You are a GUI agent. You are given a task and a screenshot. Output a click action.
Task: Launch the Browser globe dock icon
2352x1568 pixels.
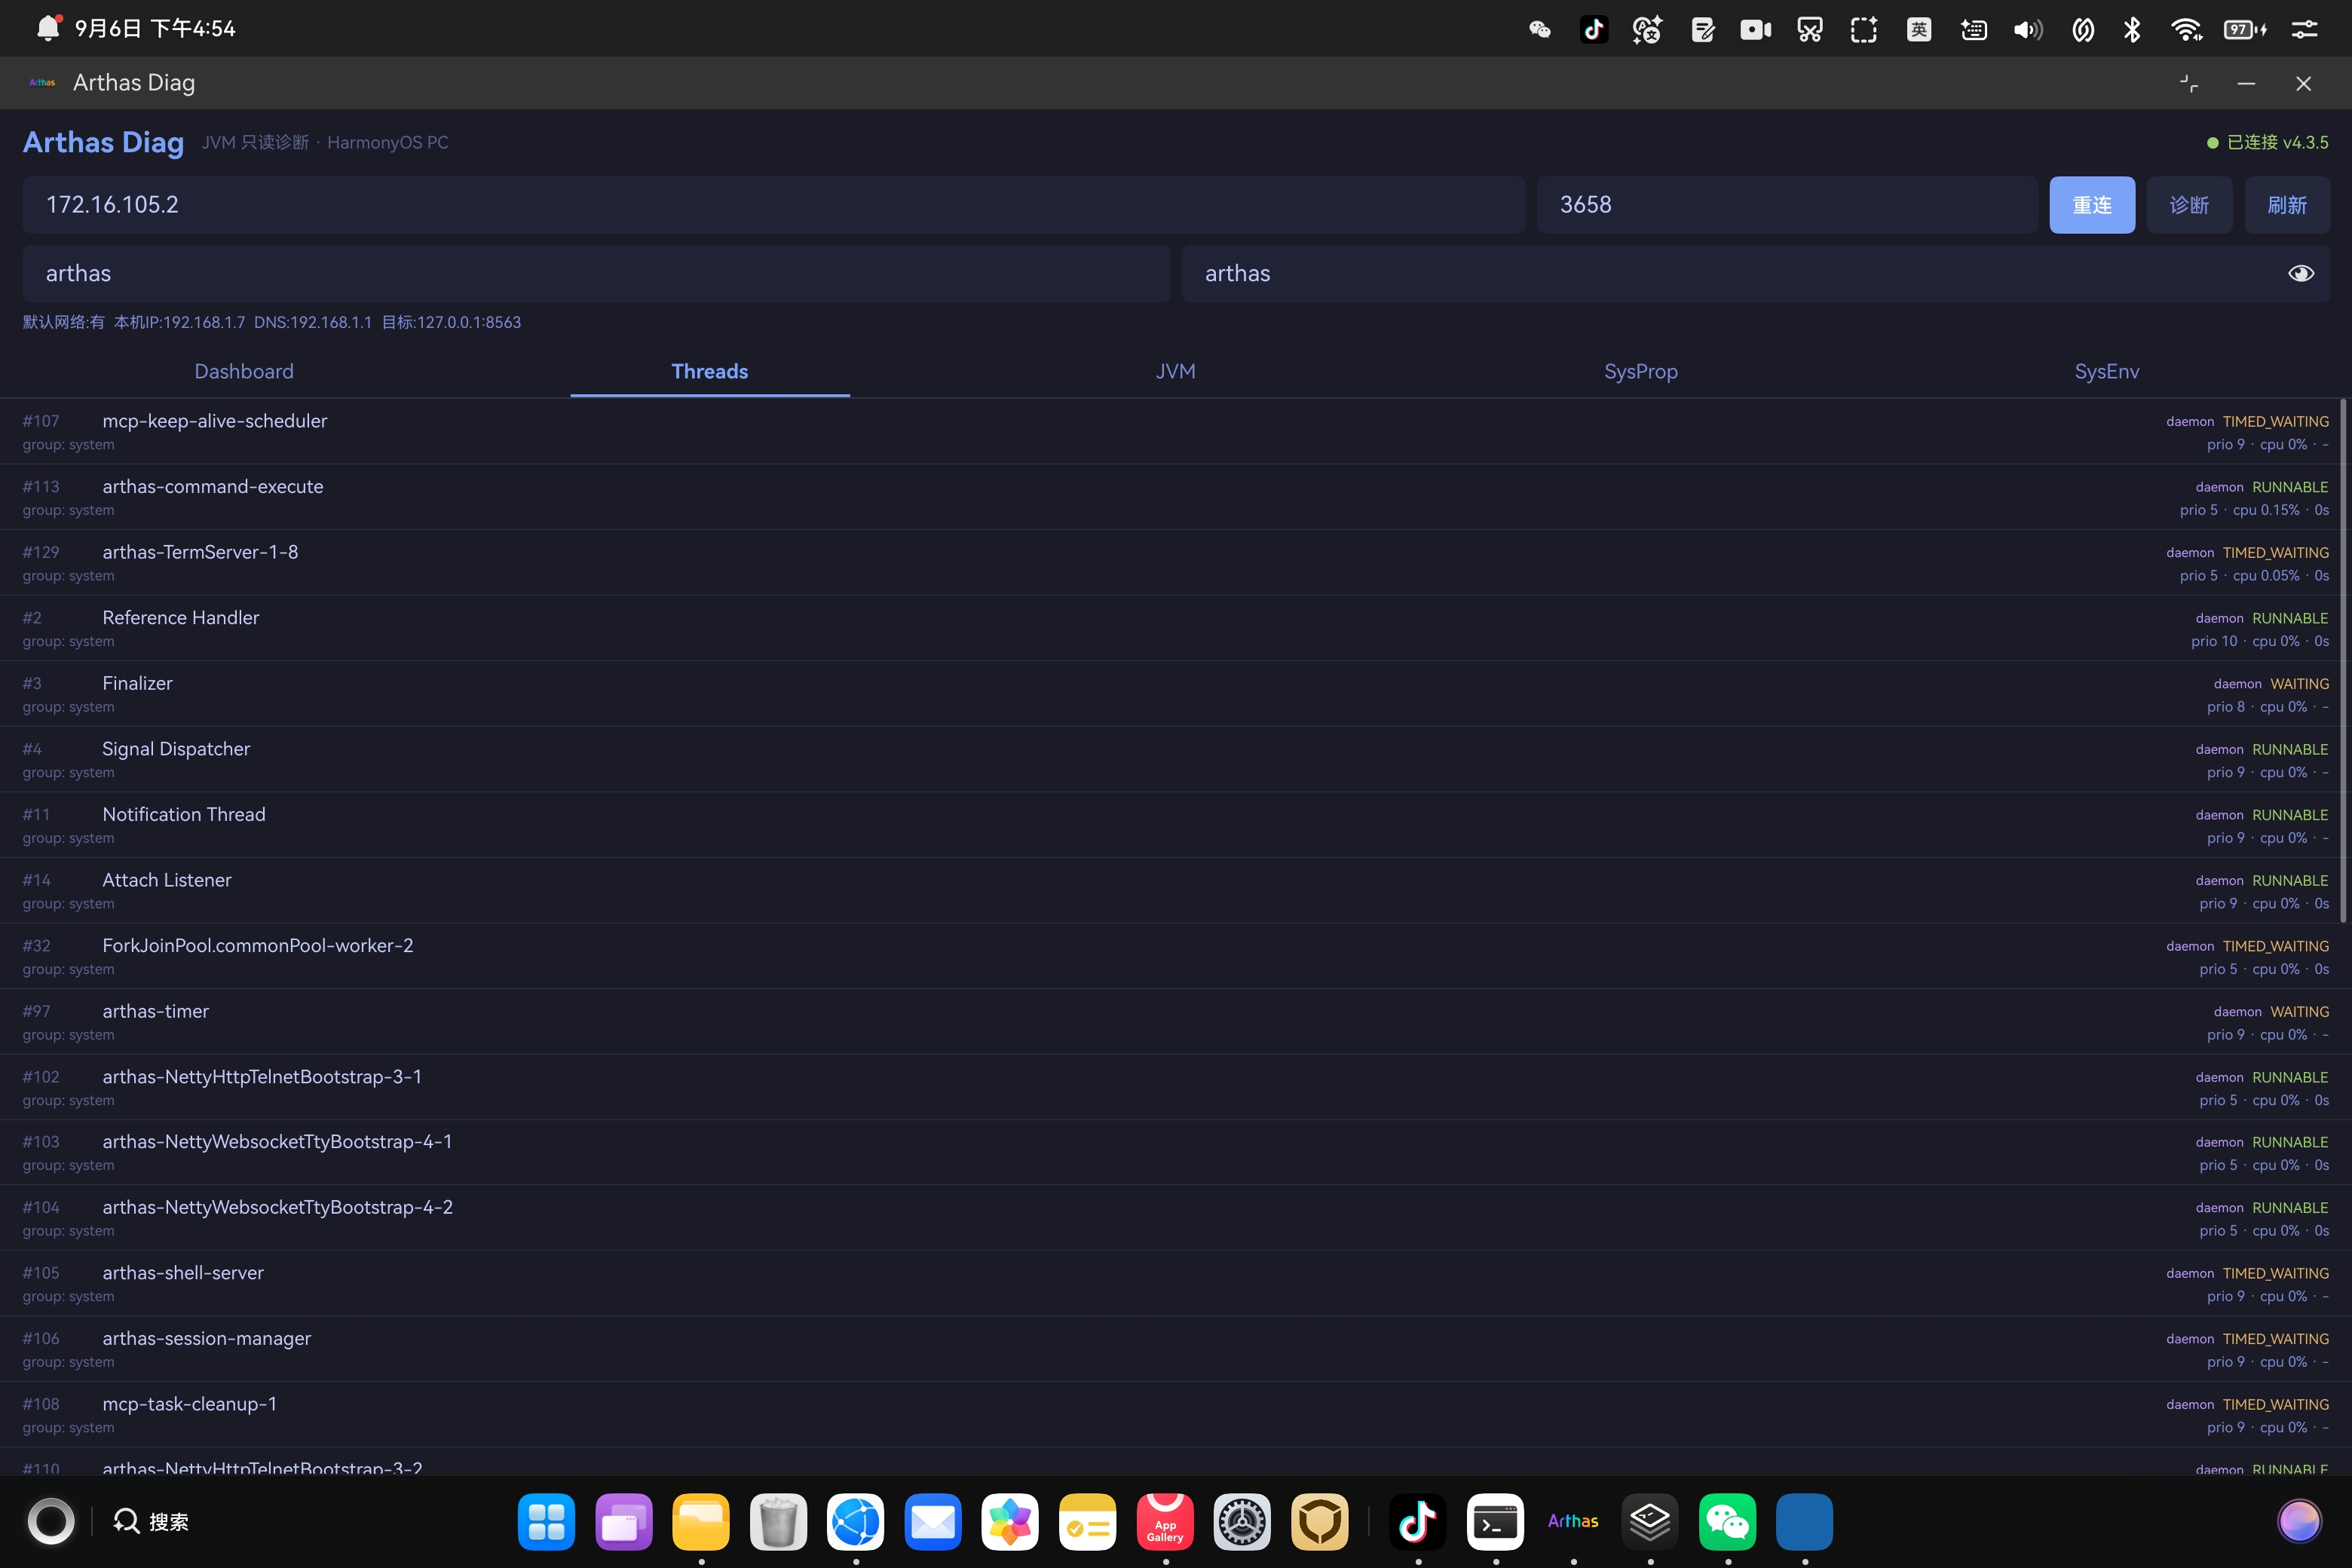856,1522
